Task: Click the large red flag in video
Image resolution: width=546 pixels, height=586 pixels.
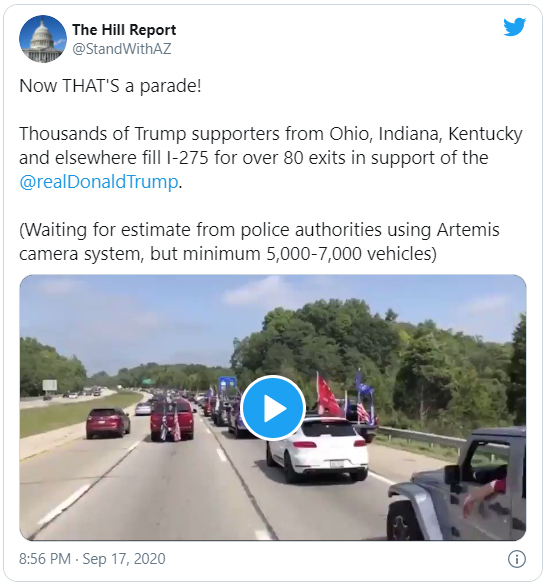Action: [x=327, y=396]
